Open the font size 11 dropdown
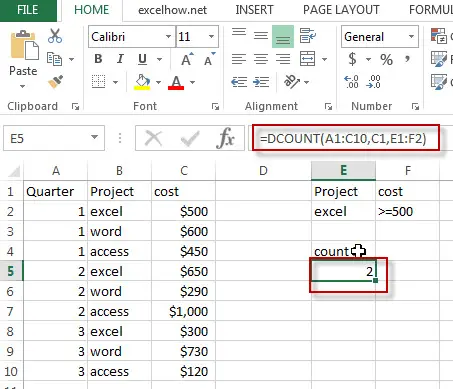The width and height of the screenshot is (453, 389). (211, 36)
